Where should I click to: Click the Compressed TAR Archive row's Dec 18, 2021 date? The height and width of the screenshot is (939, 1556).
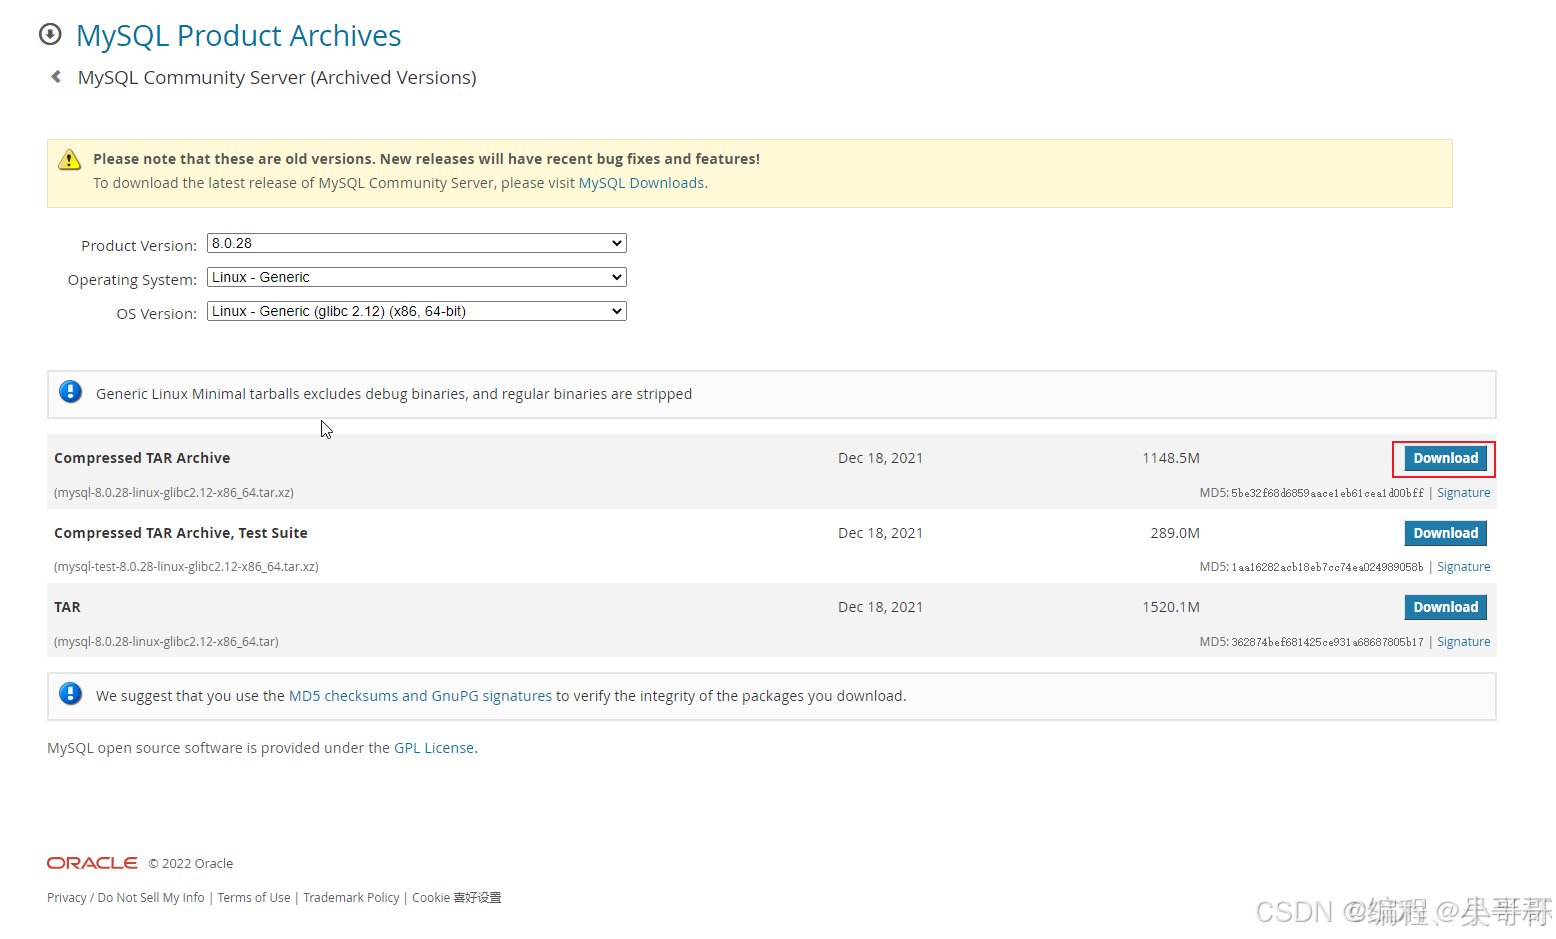click(x=880, y=458)
